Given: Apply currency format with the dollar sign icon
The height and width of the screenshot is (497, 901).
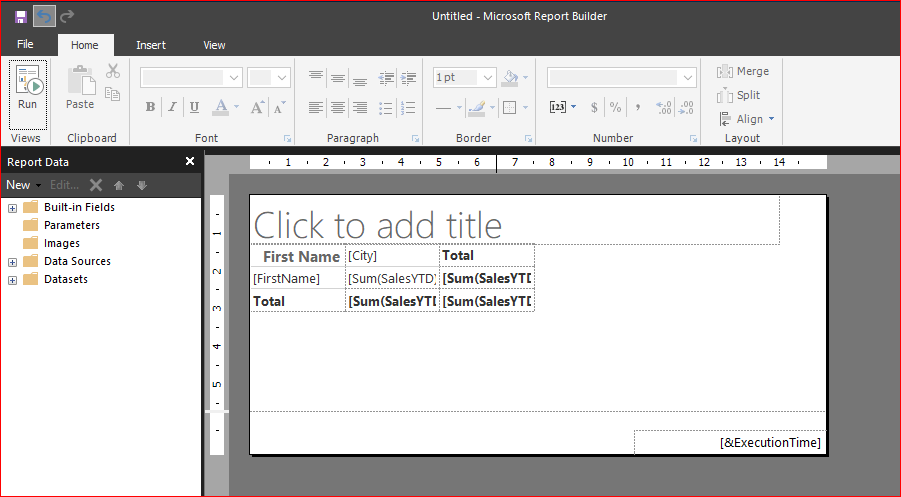Looking at the screenshot, I should 594,107.
